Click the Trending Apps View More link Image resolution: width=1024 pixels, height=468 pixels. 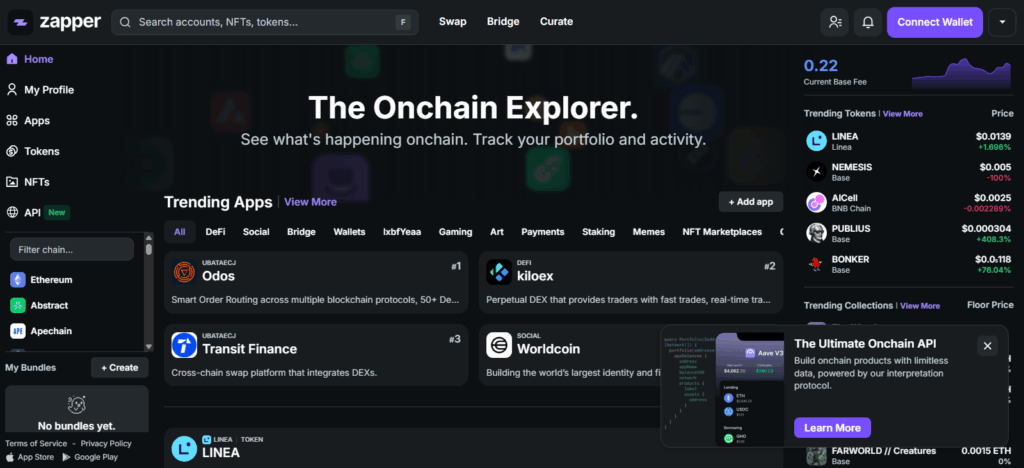click(x=310, y=202)
